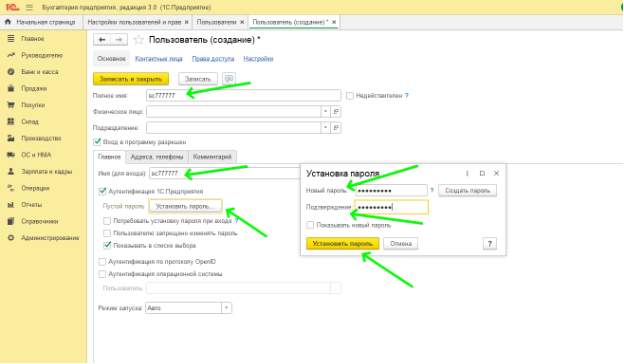Check Показывать новый пароль option
The height and width of the screenshot is (364, 624).
click(x=310, y=225)
